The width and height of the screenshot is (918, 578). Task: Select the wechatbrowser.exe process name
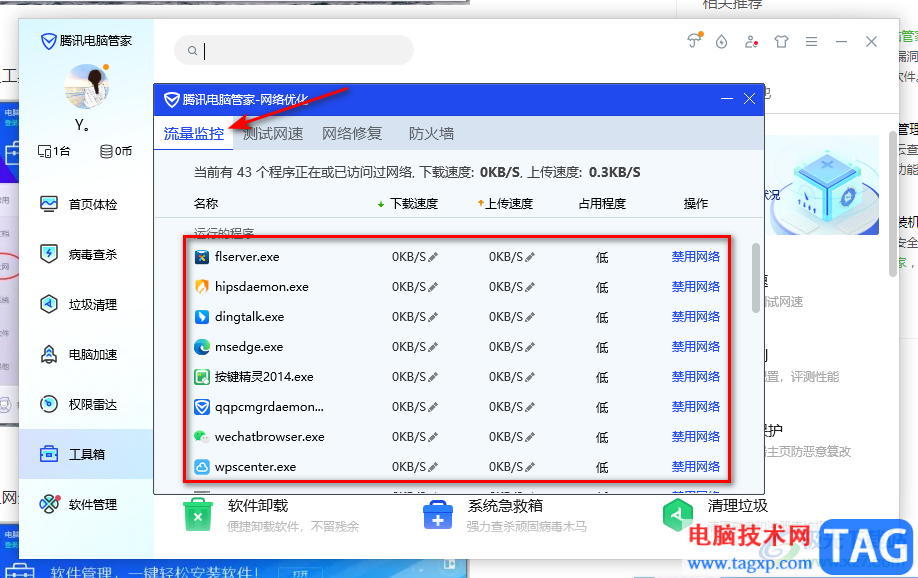[x=269, y=437]
